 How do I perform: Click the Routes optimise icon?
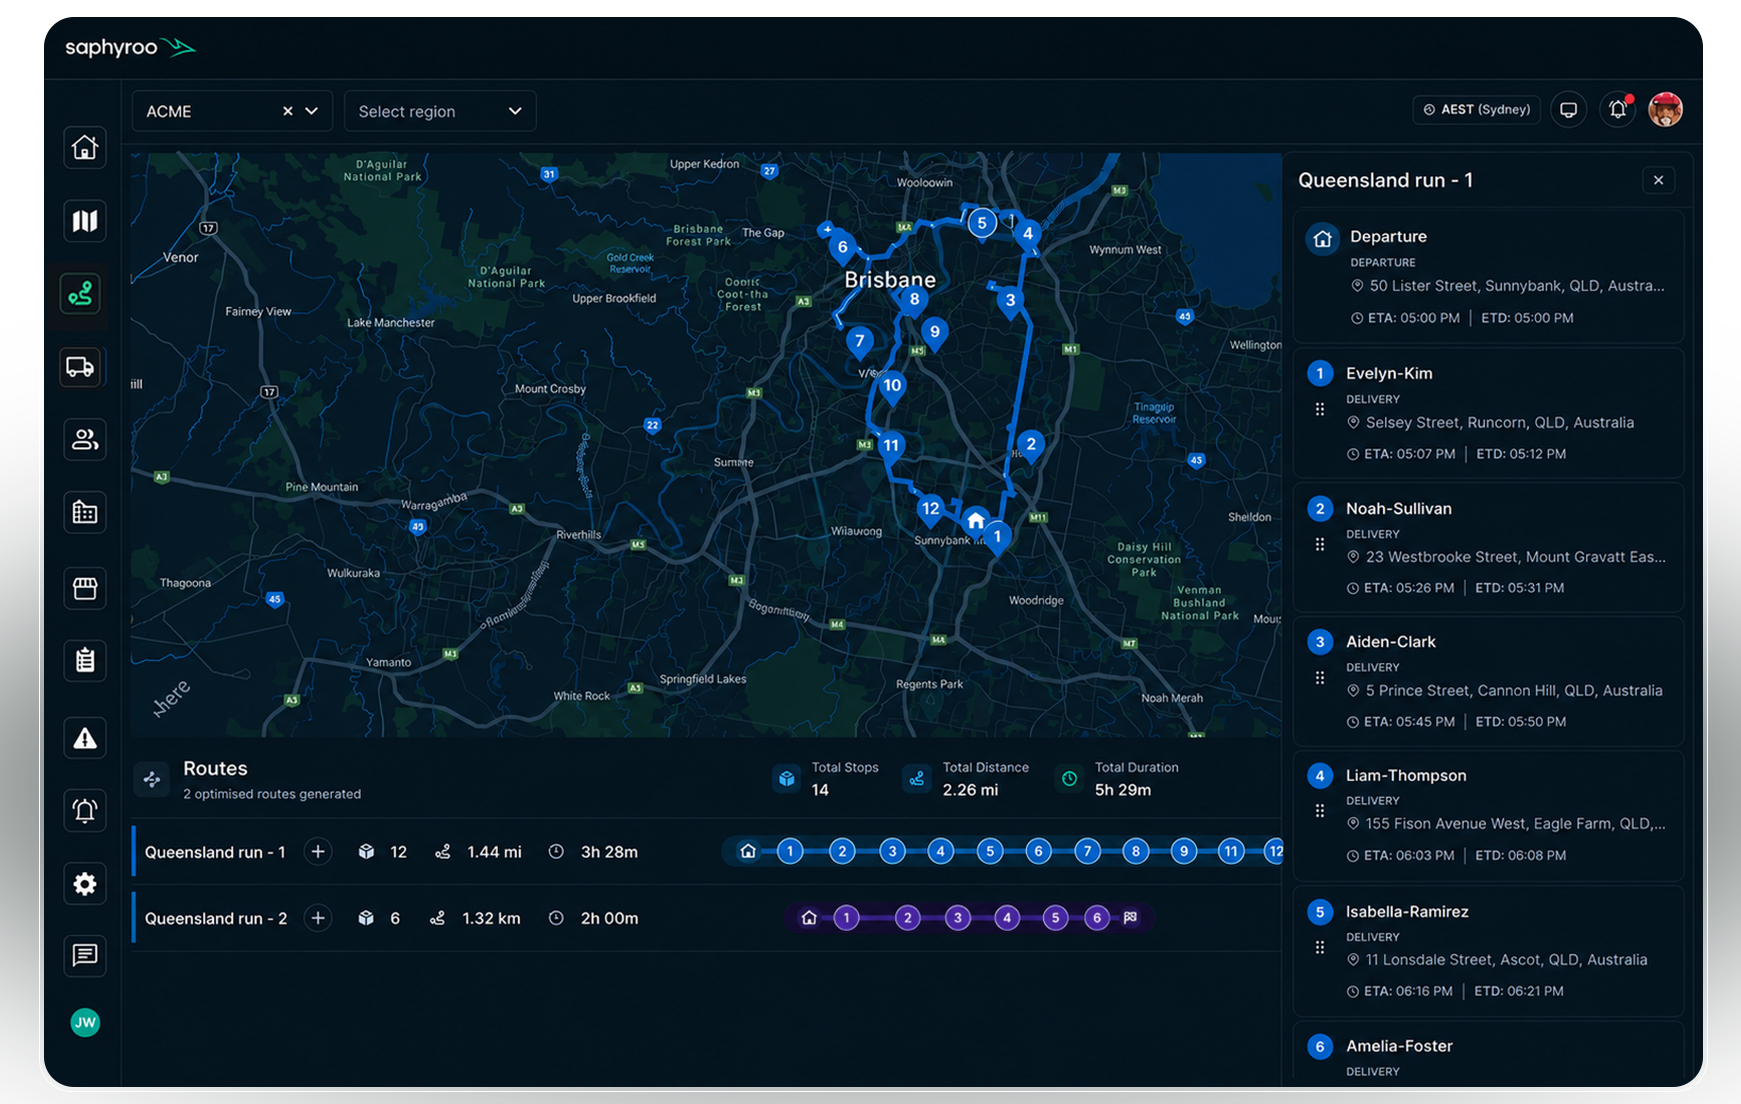(x=152, y=779)
